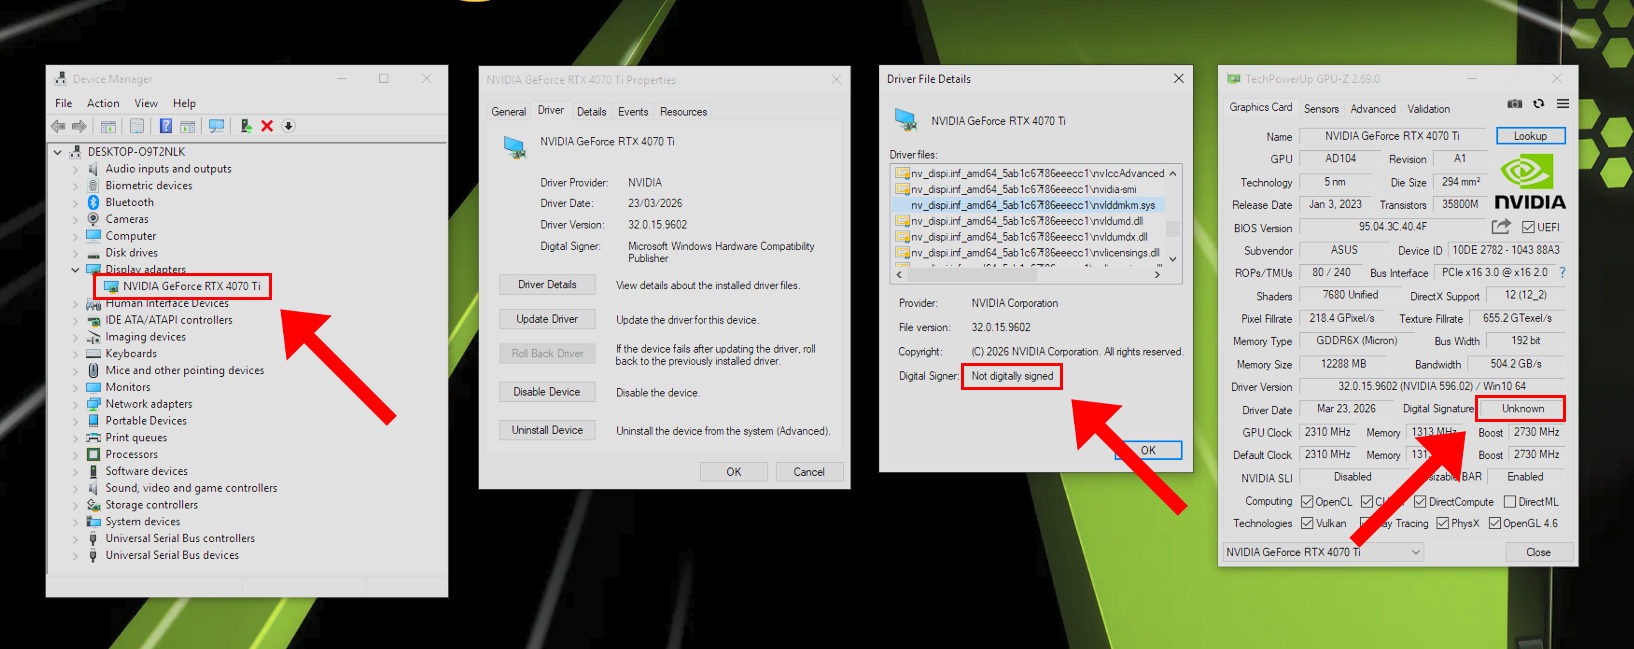The height and width of the screenshot is (649, 1634).
Task: Click the adapter icon in Driver File Details header
Action: (906, 120)
